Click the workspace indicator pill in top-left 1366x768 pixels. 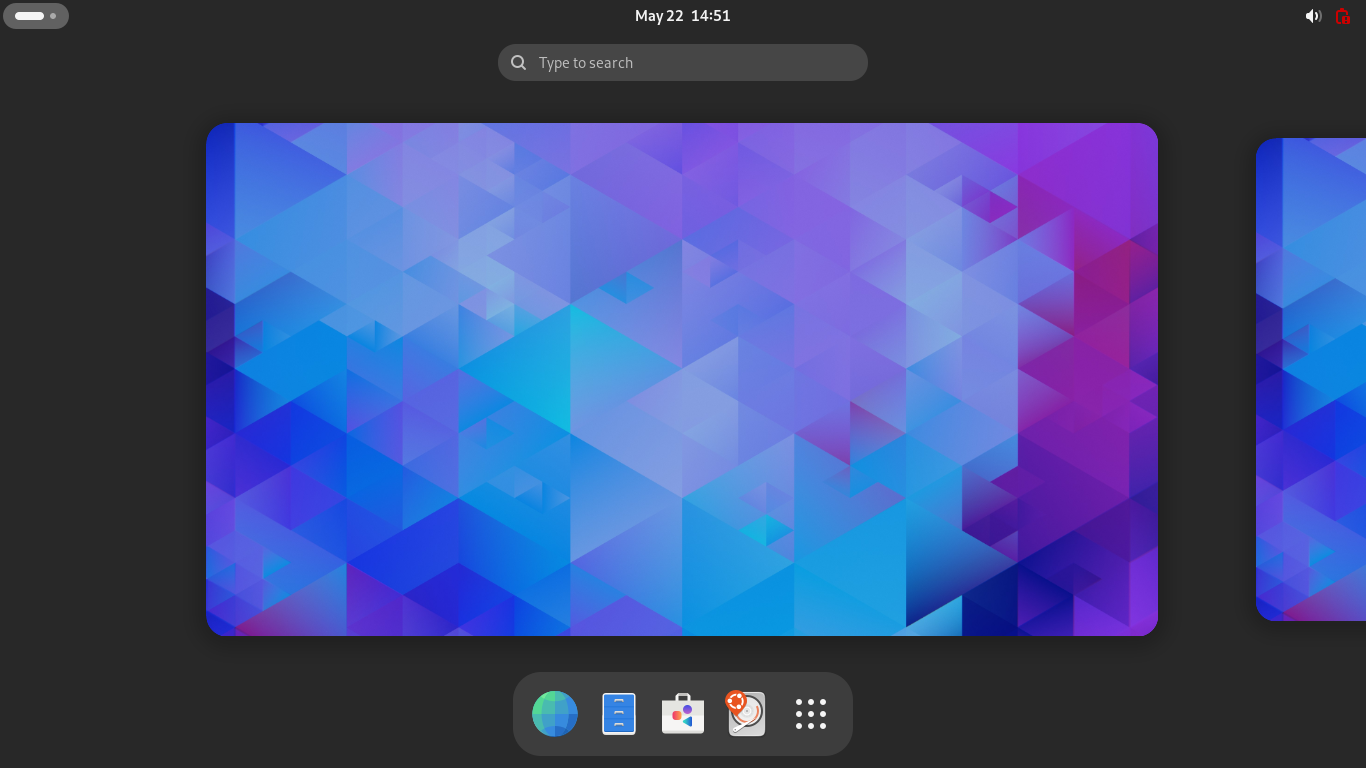pos(36,16)
